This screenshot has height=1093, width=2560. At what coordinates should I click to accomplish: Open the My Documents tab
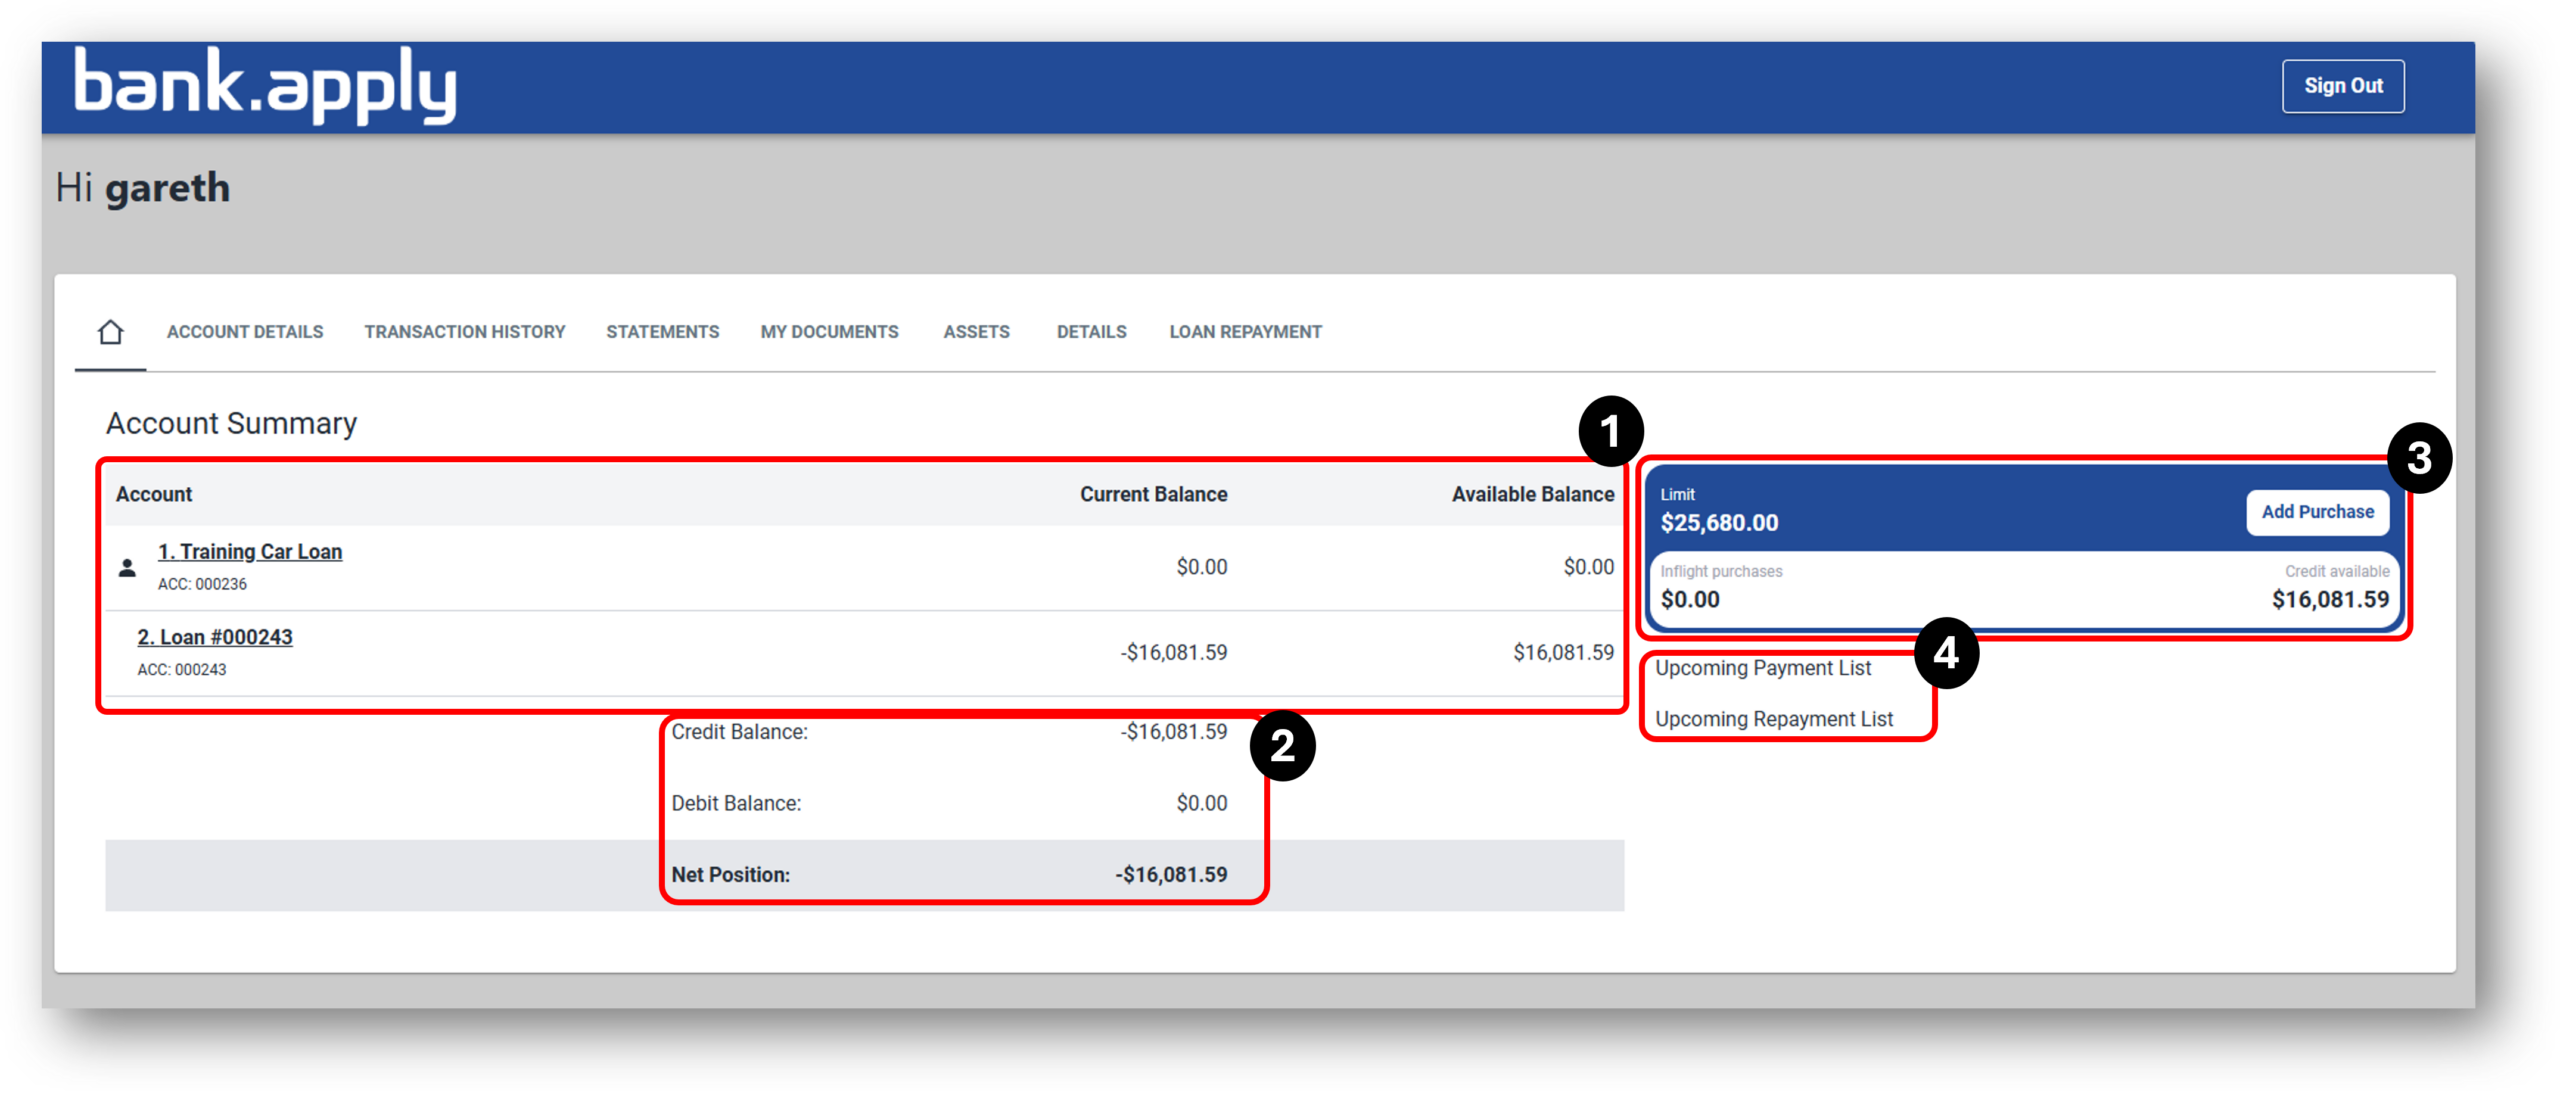coord(829,331)
